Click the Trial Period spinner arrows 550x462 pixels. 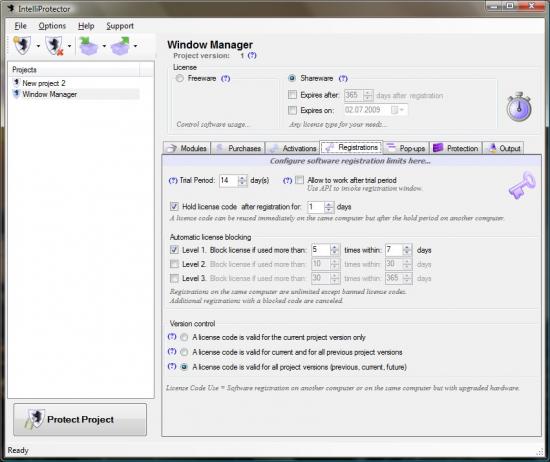[242, 181]
